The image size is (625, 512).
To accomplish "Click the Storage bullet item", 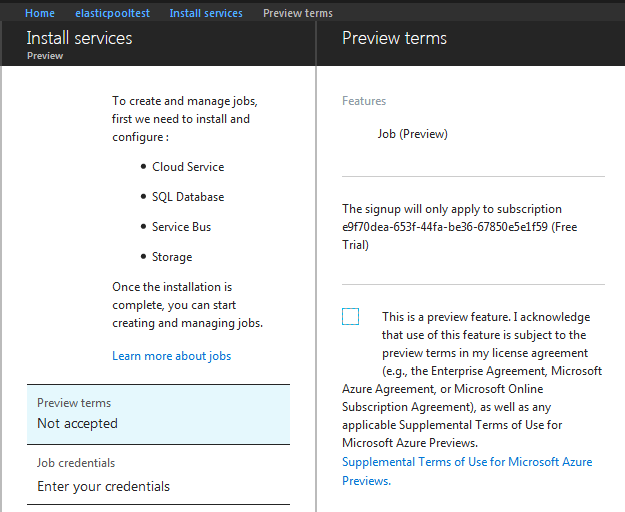I will (x=172, y=257).
